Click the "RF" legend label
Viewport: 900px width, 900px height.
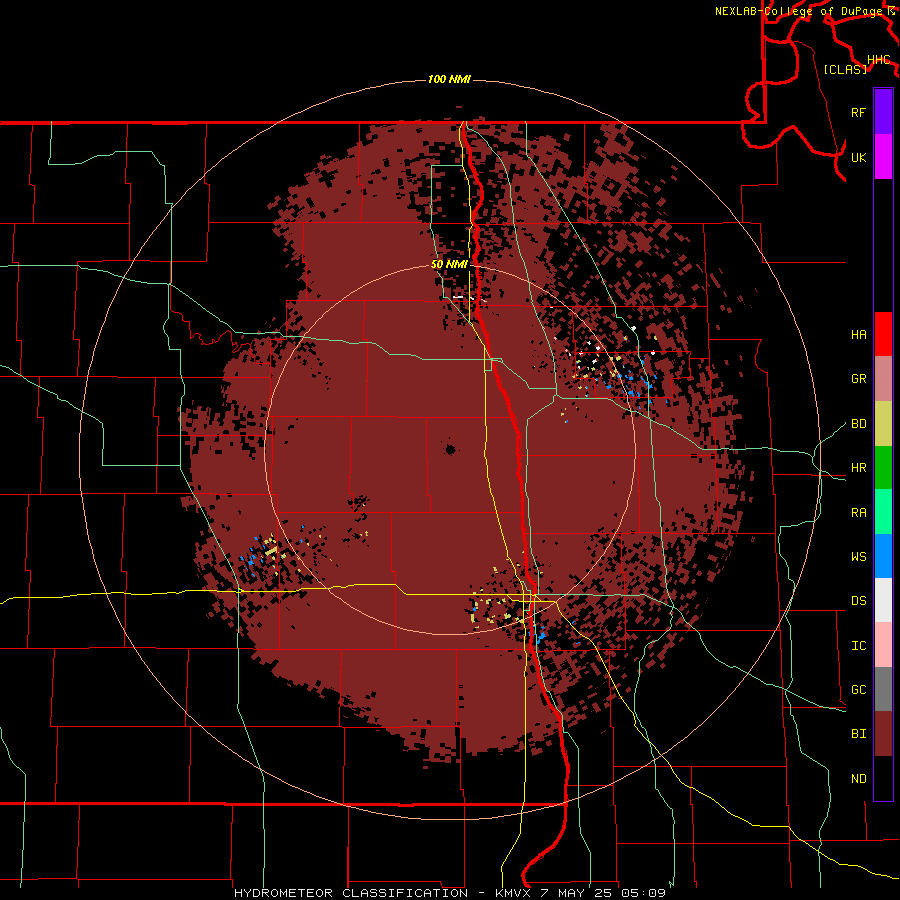858,112
